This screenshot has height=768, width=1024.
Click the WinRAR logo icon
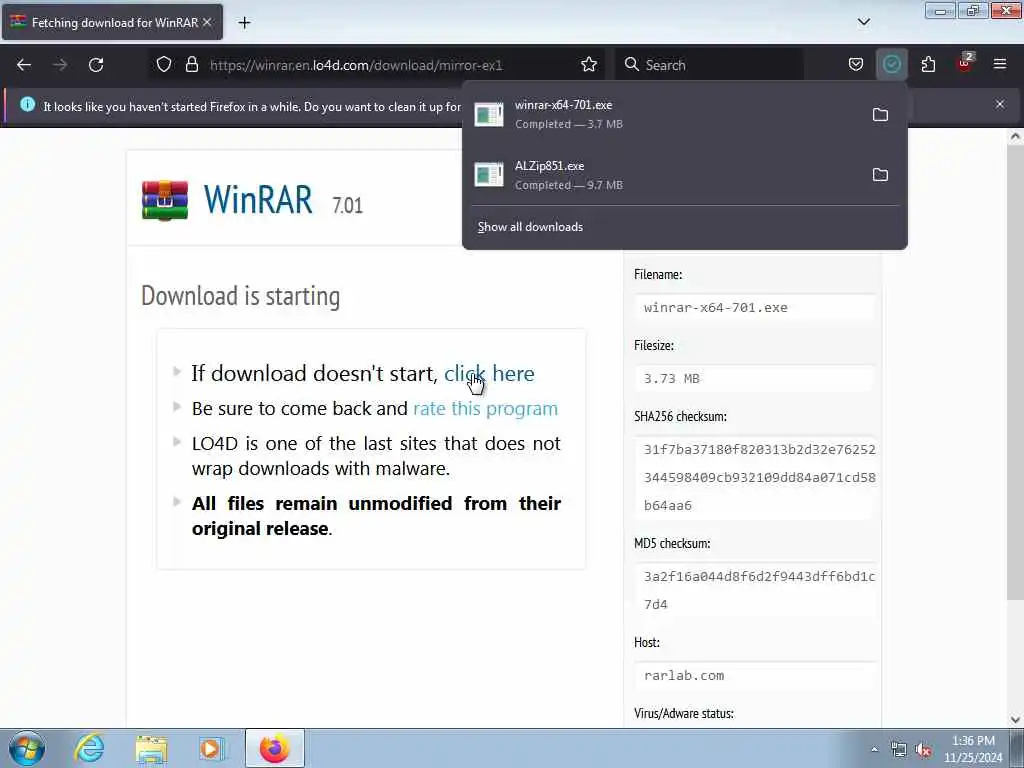coord(165,200)
